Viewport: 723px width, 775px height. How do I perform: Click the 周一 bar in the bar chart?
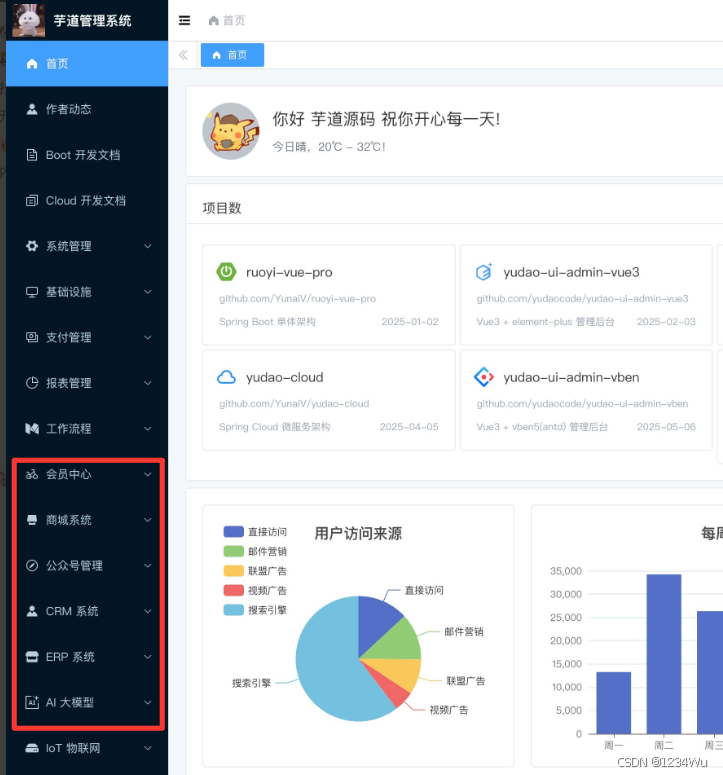[613, 703]
